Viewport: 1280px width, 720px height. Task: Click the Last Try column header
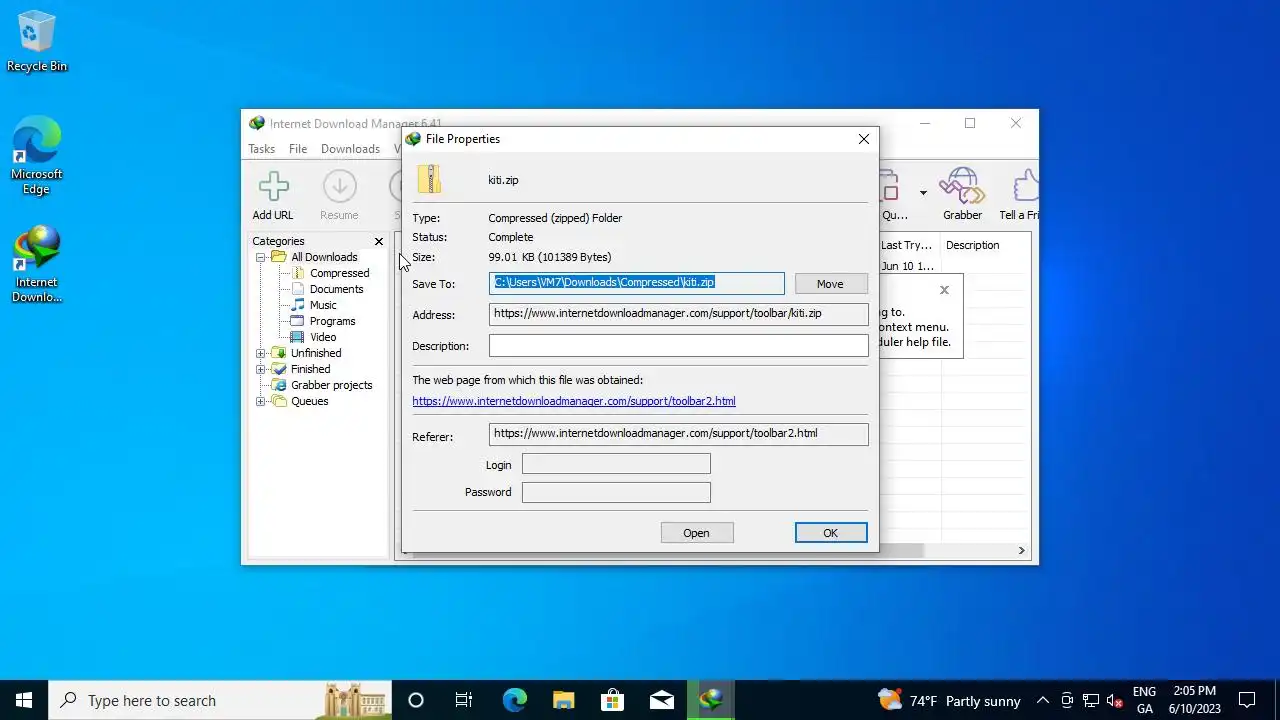coord(907,245)
